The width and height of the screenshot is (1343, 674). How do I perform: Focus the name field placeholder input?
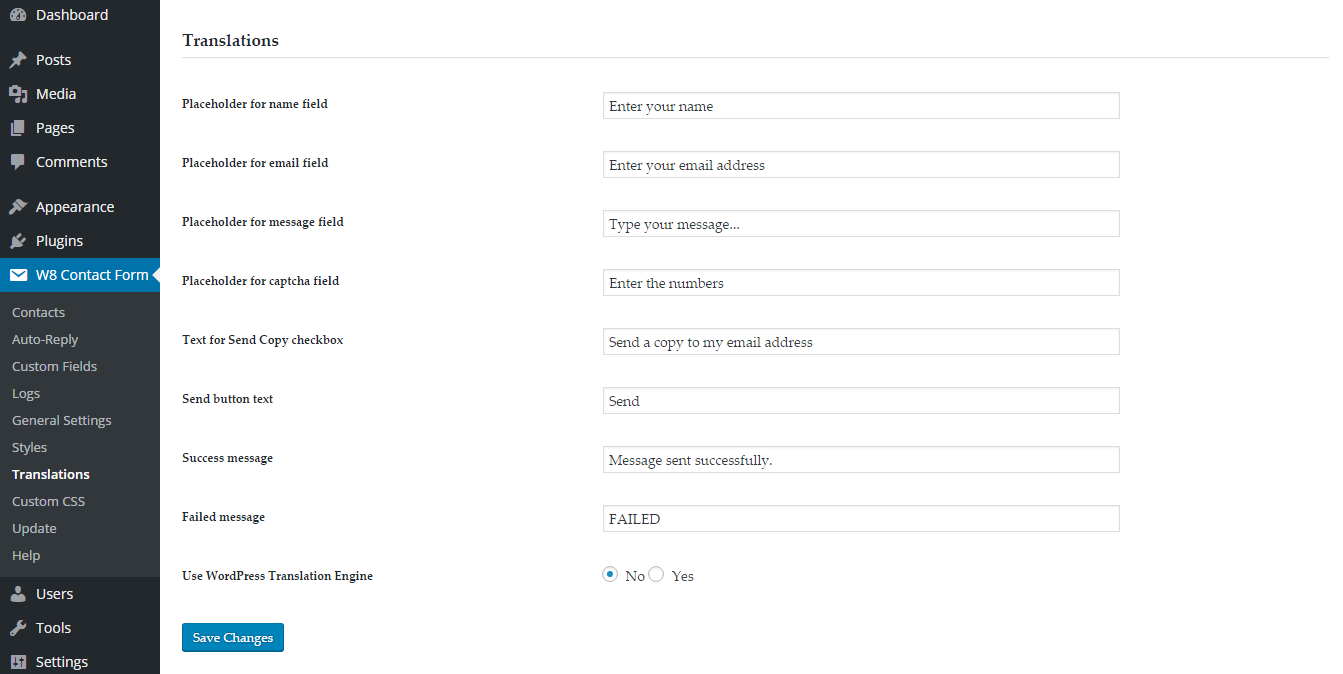point(861,106)
